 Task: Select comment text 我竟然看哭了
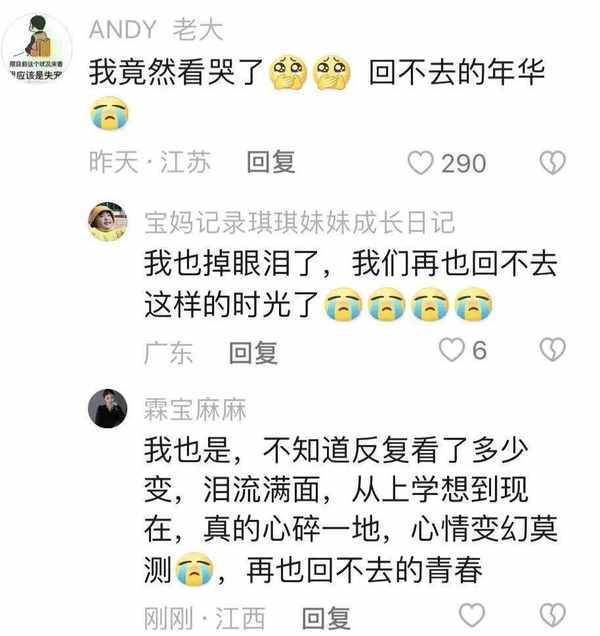[x=177, y=72]
